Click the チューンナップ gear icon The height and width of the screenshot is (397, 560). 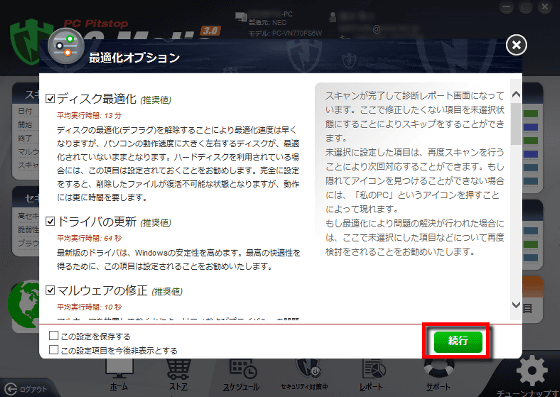pos(532,370)
